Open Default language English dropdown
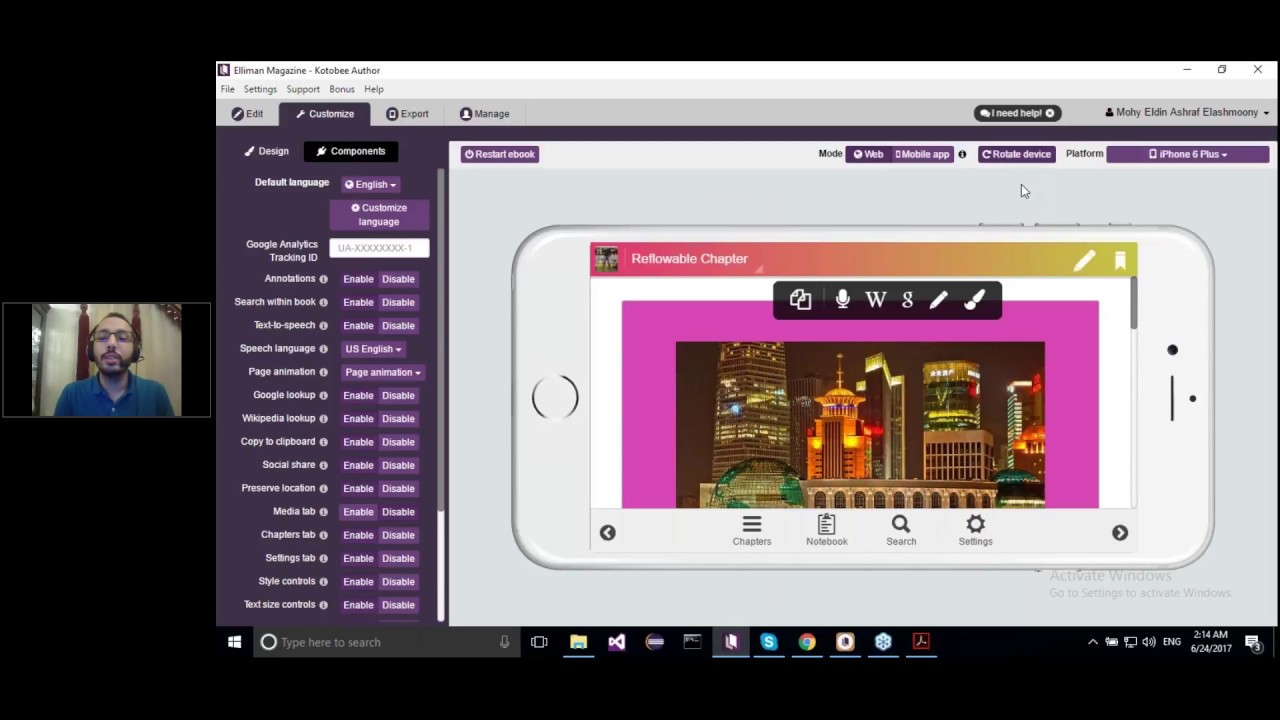 coord(370,184)
